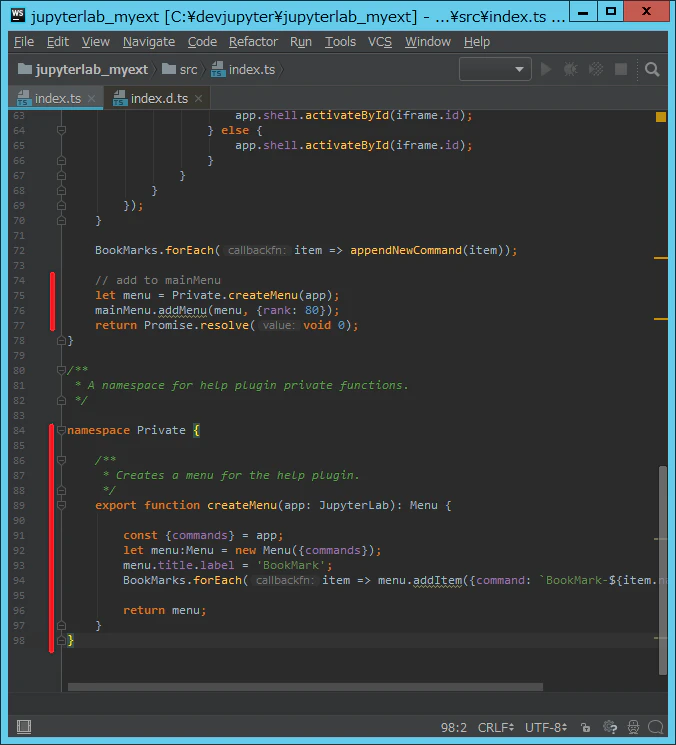The width and height of the screenshot is (676, 745).
Task: Click 'appendNewCommand' on line 72
Action: 406,250
